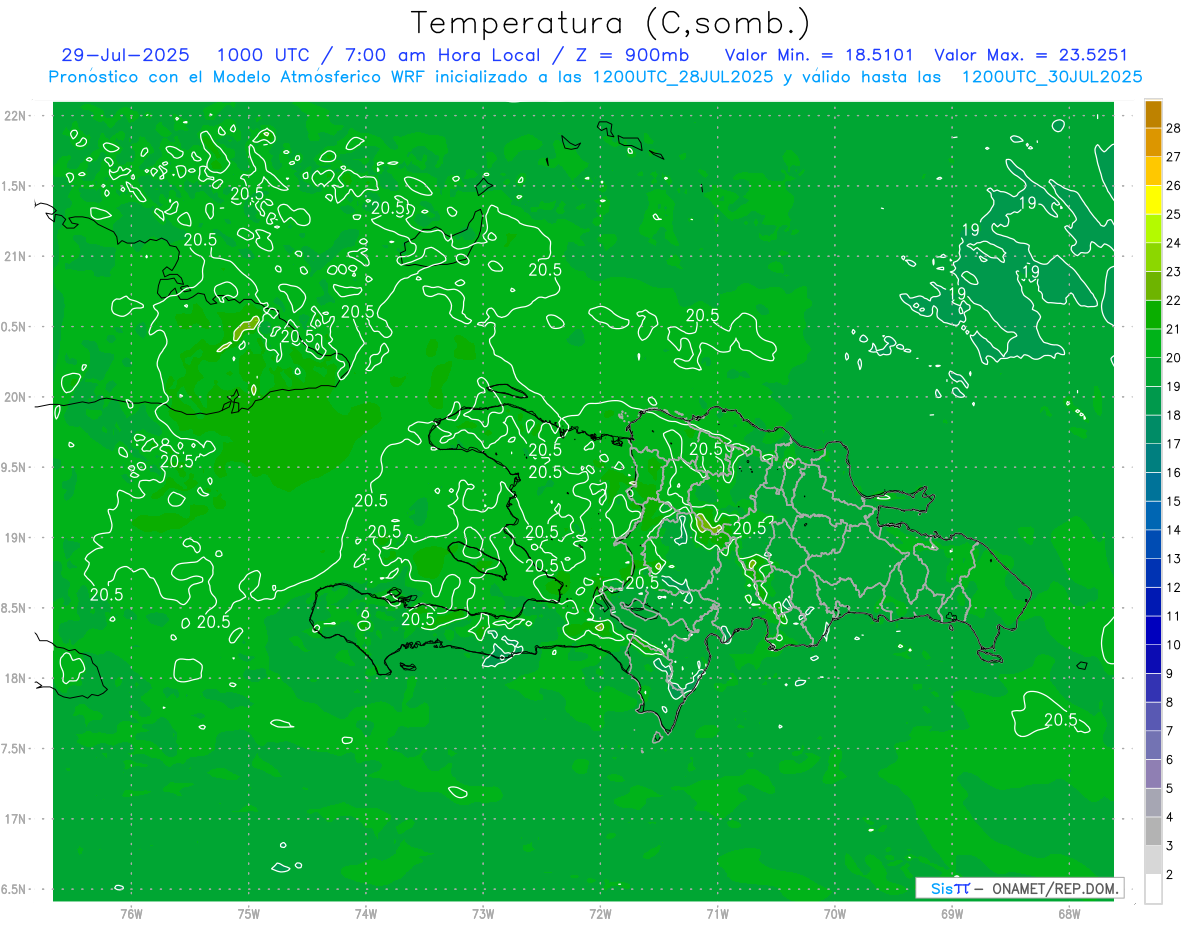Click the color scale label "4"
1200x927 pixels.
pos(1170,817)
